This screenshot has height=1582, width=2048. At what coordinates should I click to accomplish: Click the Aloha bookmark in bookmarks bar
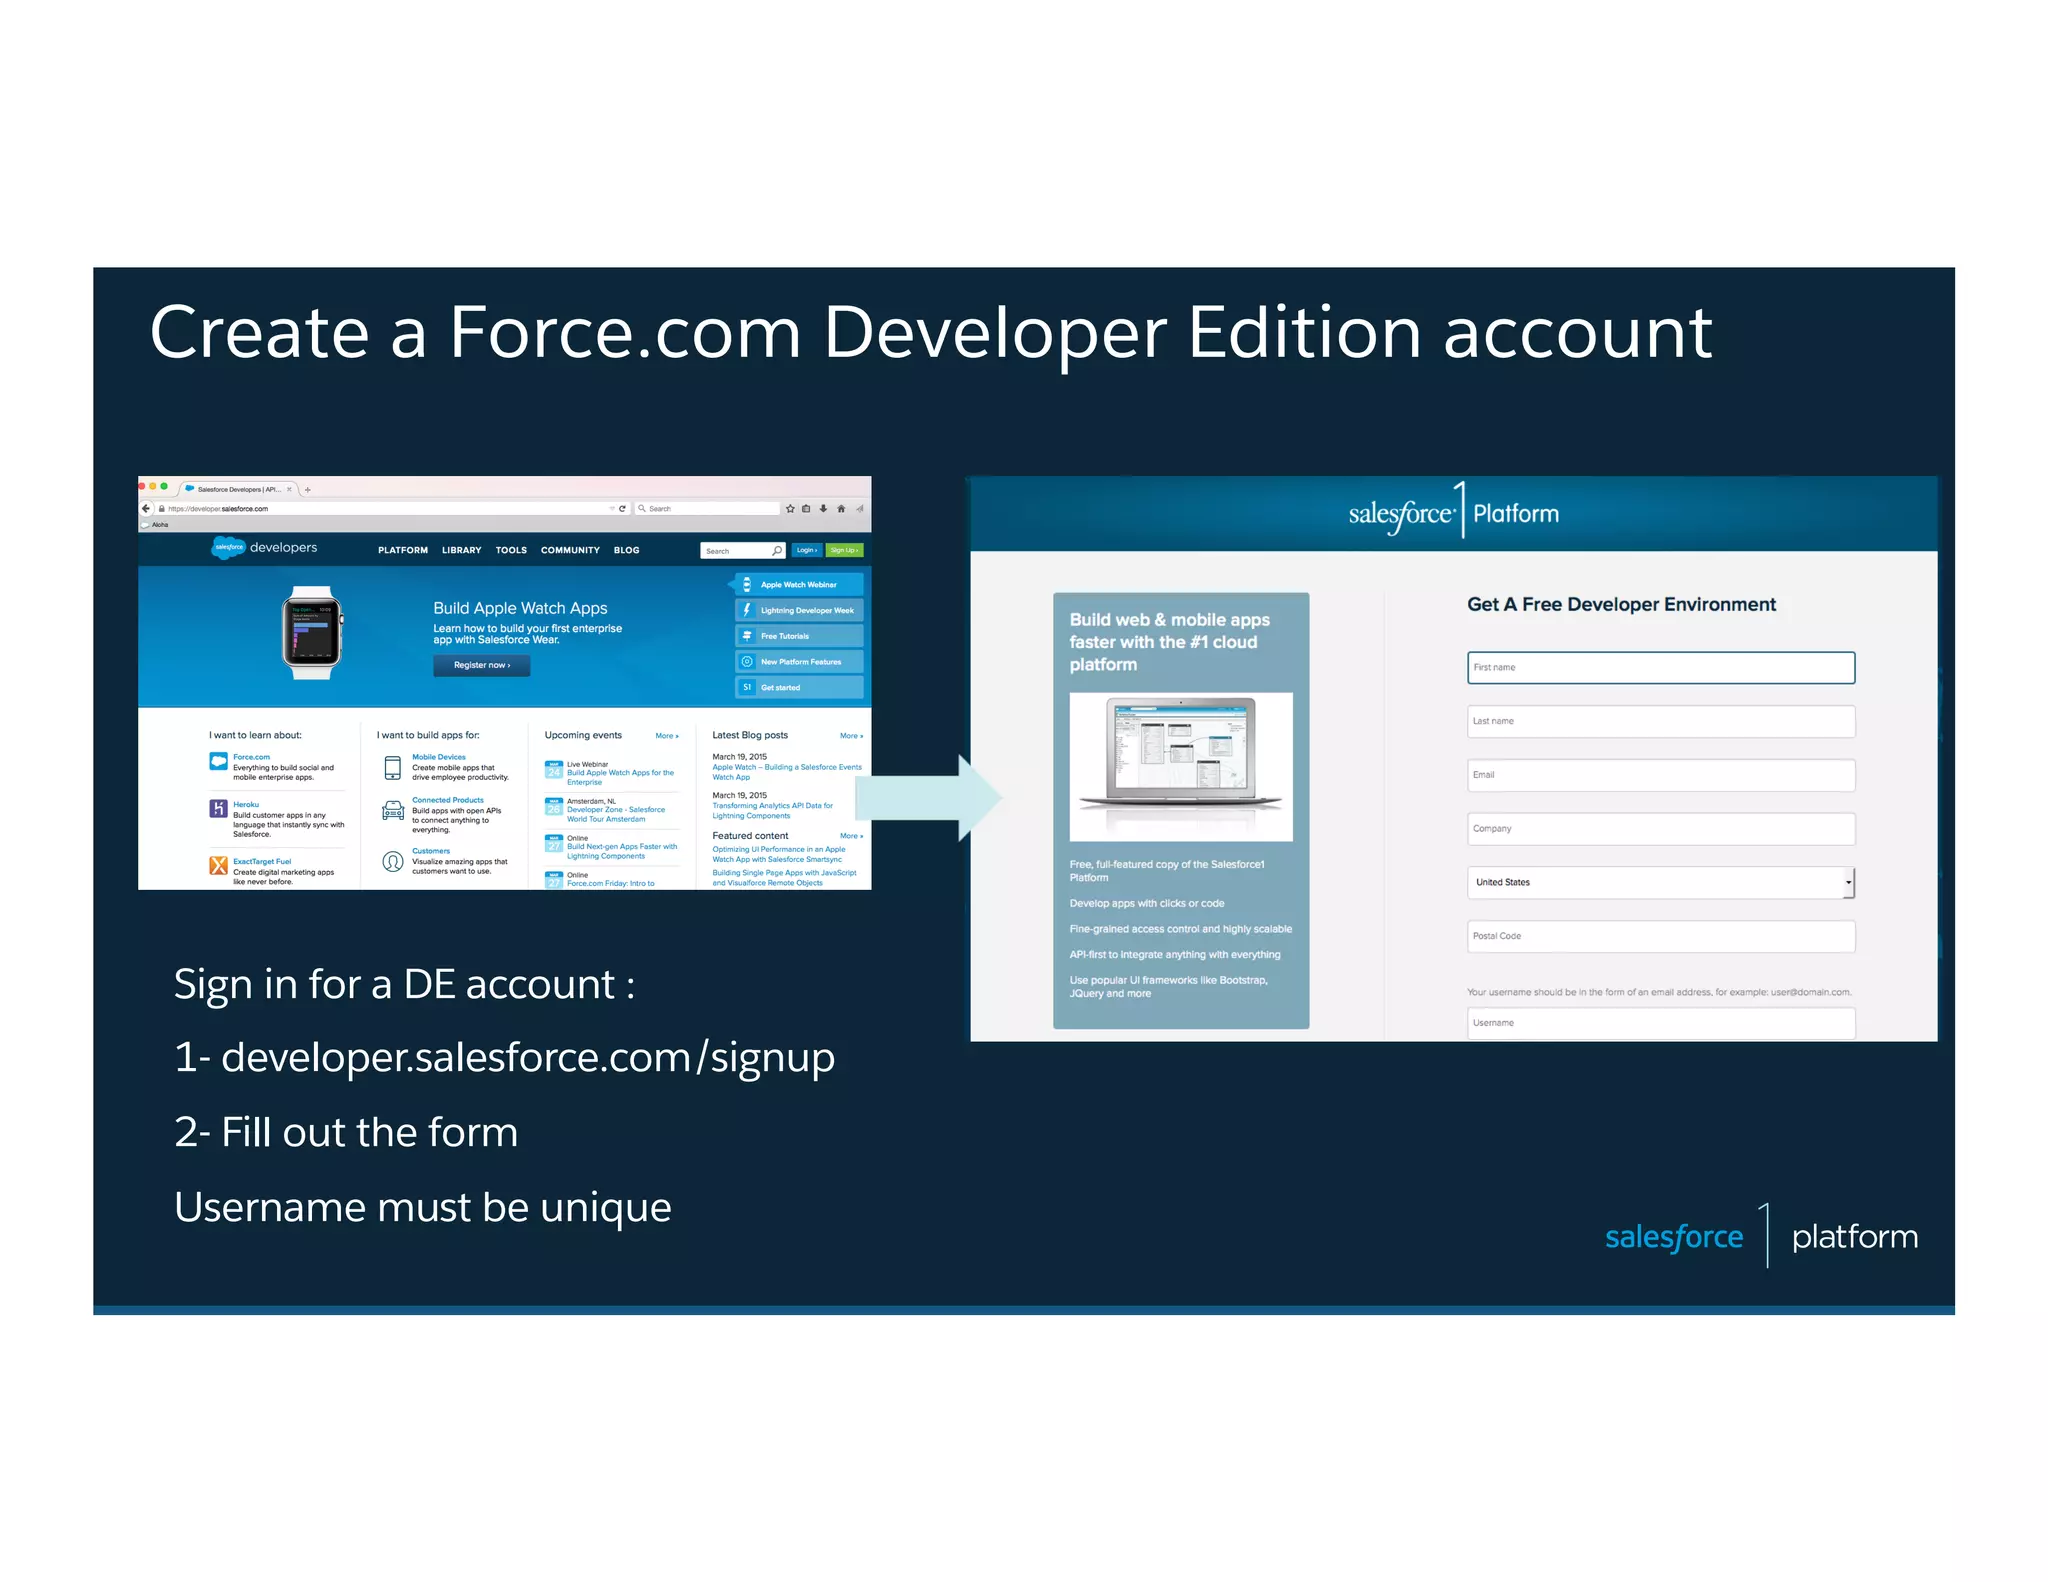point(154,524)
